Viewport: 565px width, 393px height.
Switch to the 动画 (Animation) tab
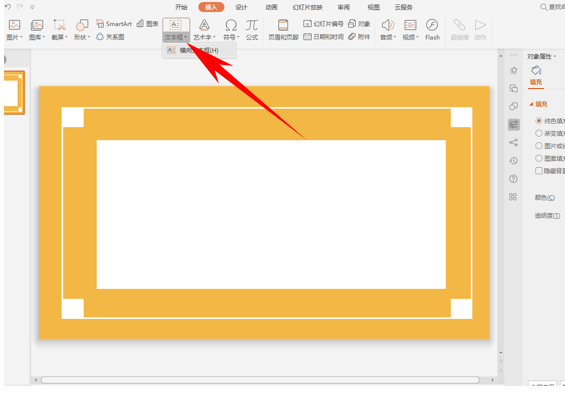point(271,7)
